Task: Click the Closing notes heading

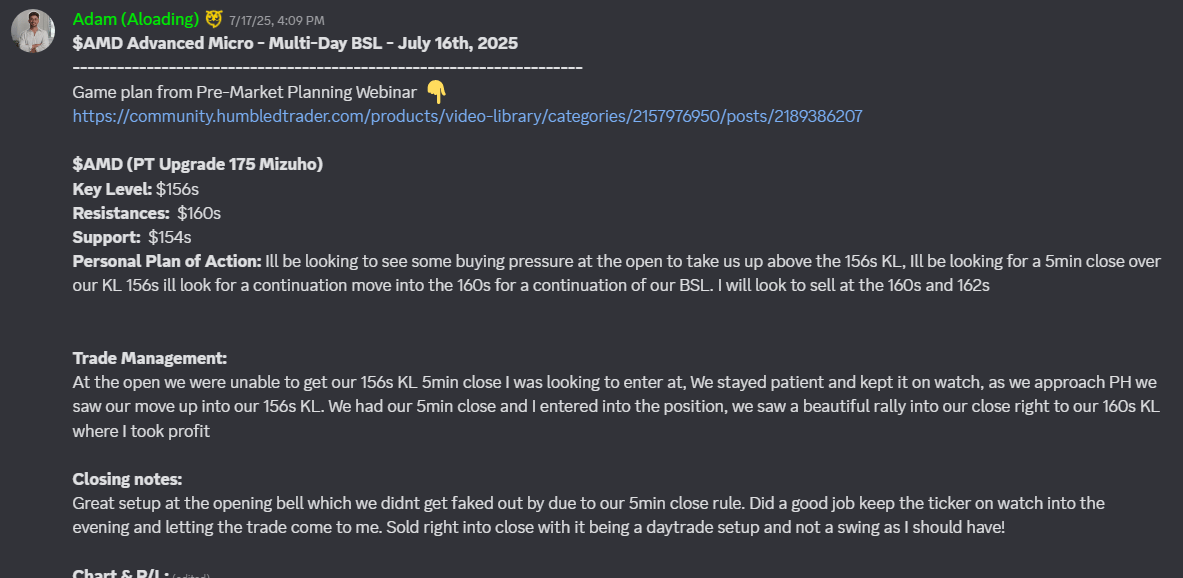Action: tap(128, 480)
